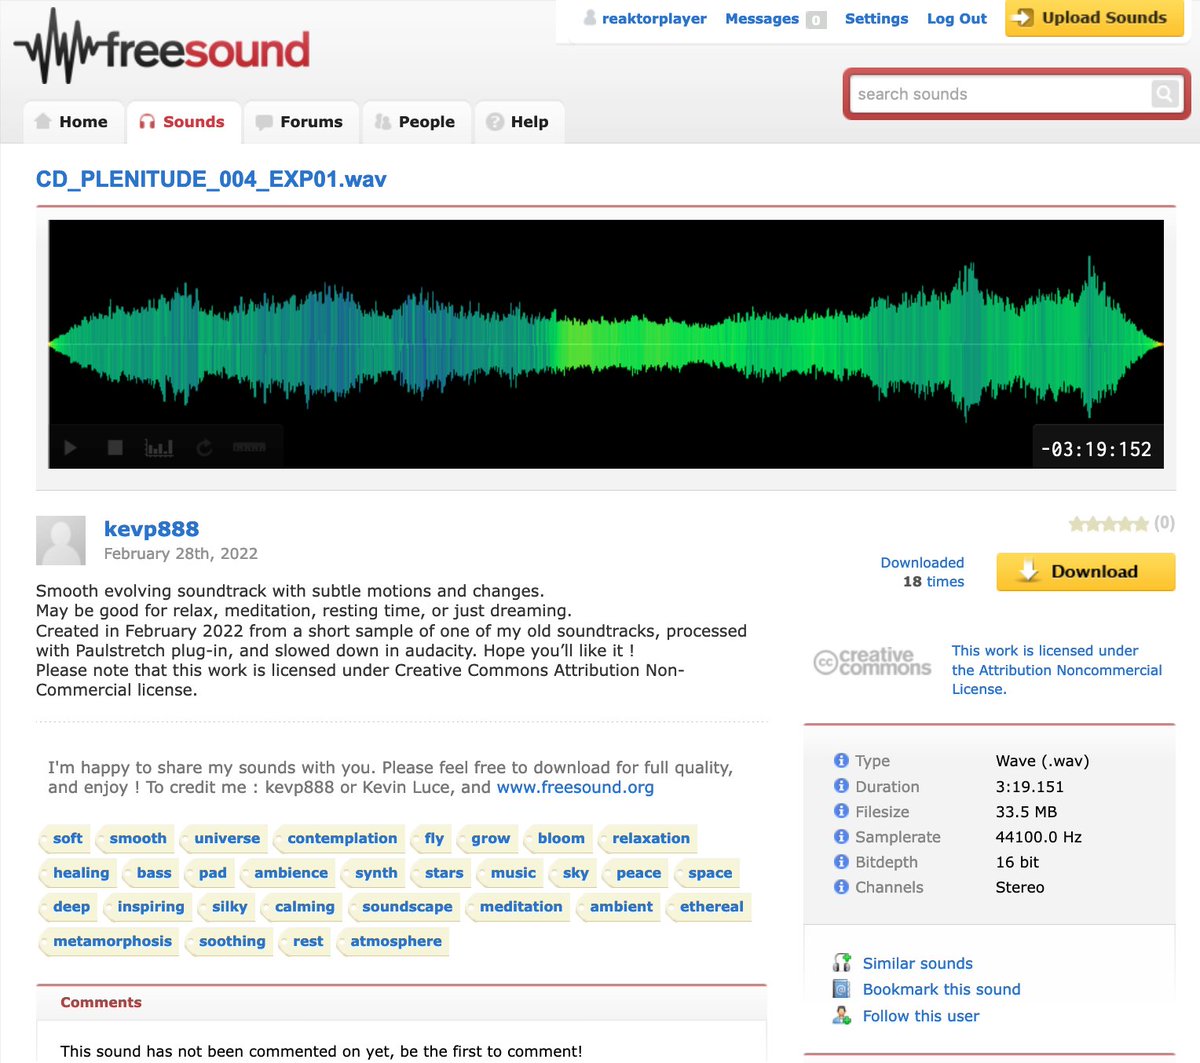
Task: Select the contemplation tag
Action: (340, 839)
